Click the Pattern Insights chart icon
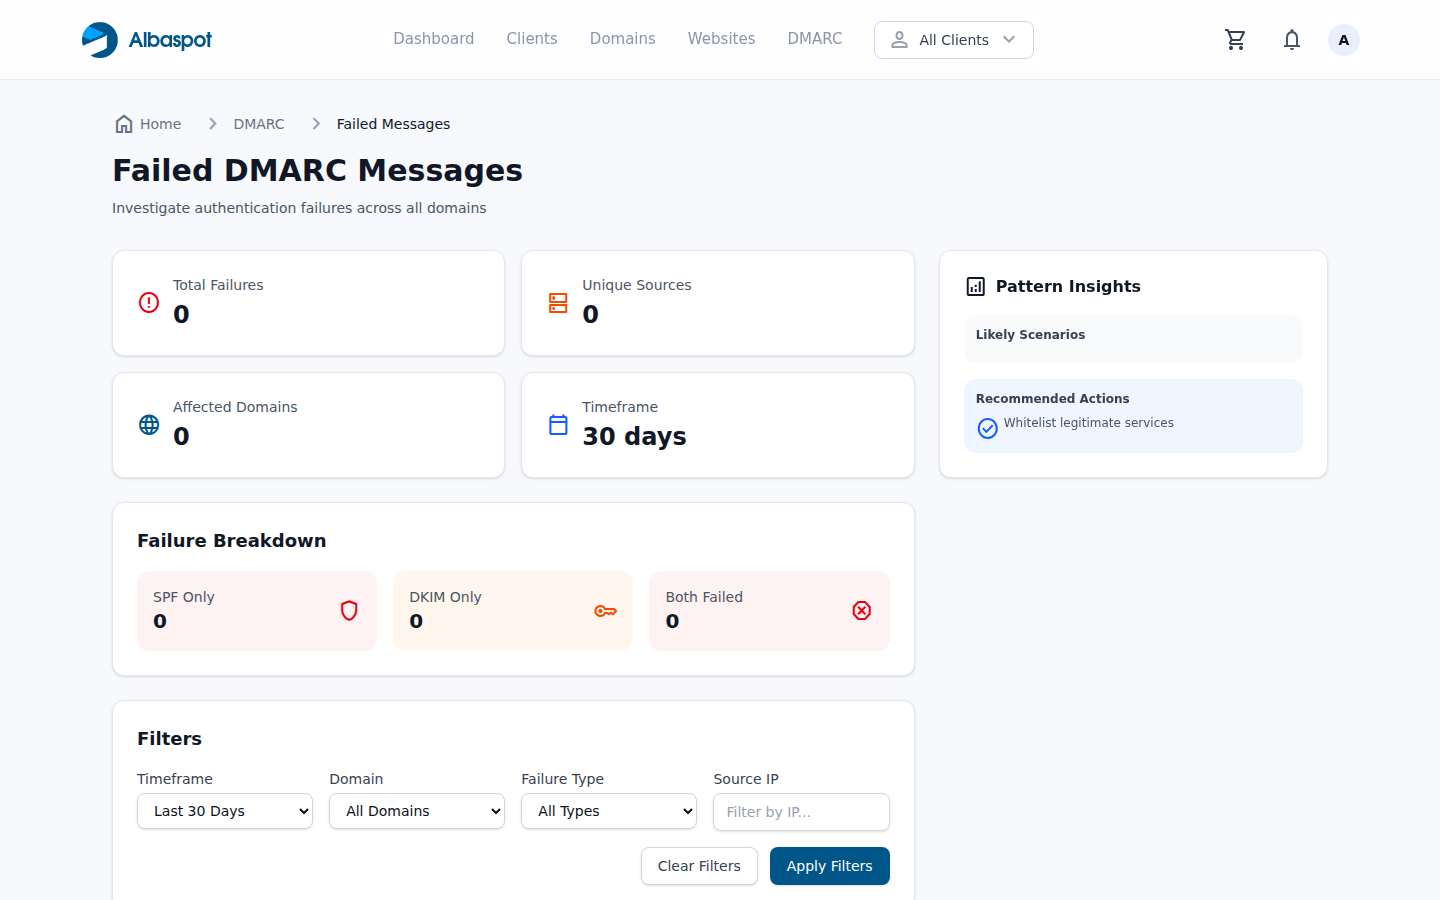This screenshot has height=900, width=1440. tap(975, 286)
